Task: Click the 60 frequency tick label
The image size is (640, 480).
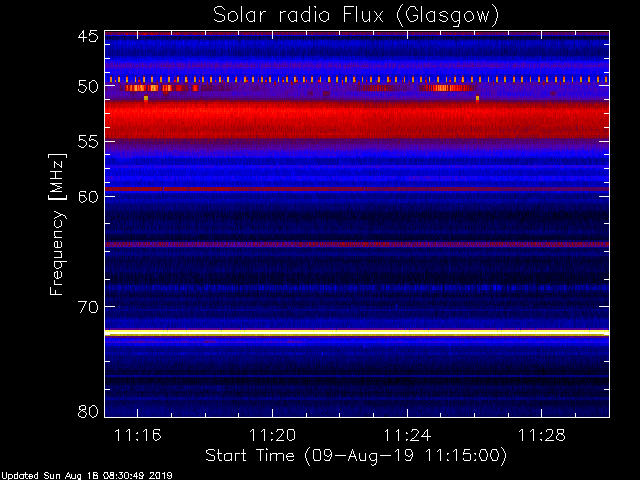Action: tap(88, 197)
